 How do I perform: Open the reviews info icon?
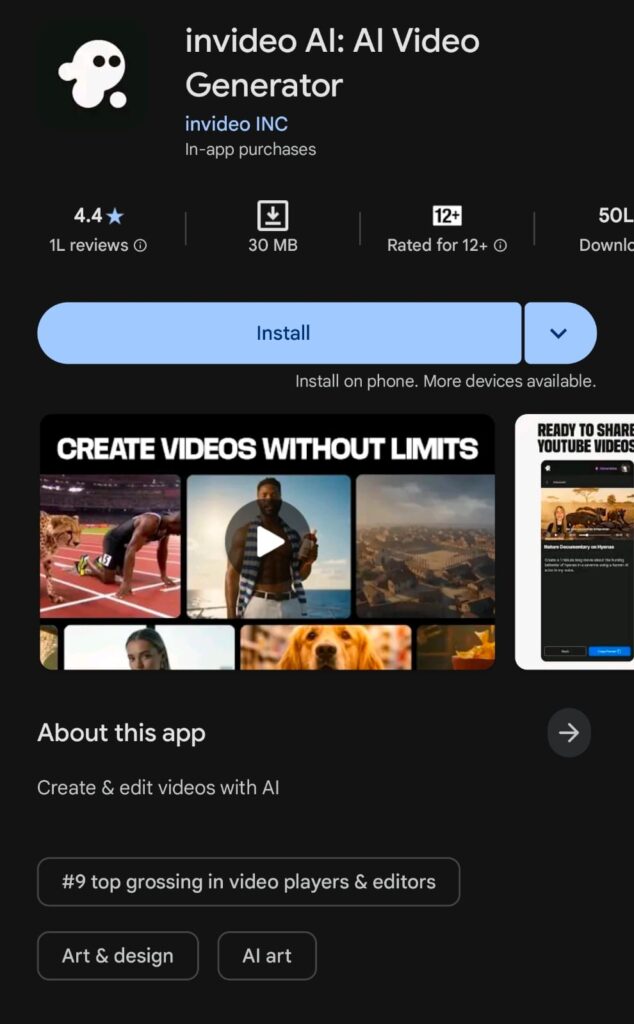click(x=140, y=246)
